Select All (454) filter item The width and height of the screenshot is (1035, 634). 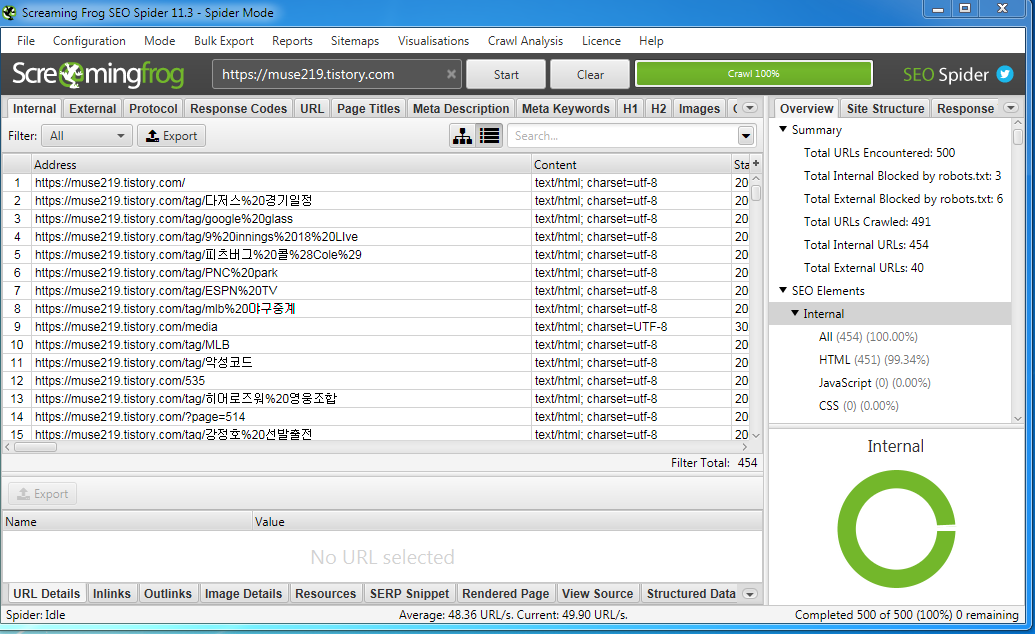point(868,337)
